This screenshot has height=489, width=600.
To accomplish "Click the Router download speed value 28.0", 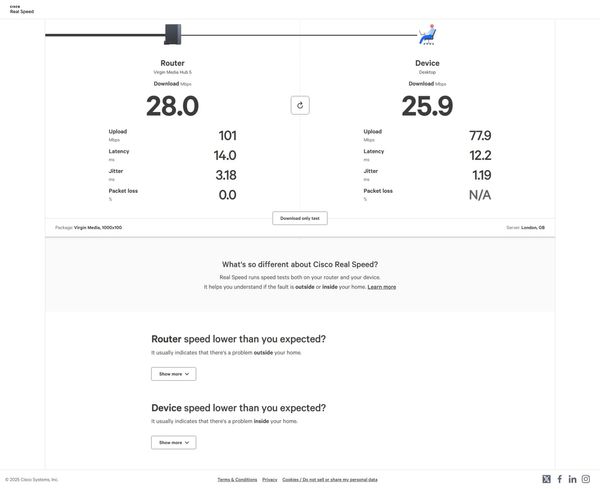I will 172,106.
